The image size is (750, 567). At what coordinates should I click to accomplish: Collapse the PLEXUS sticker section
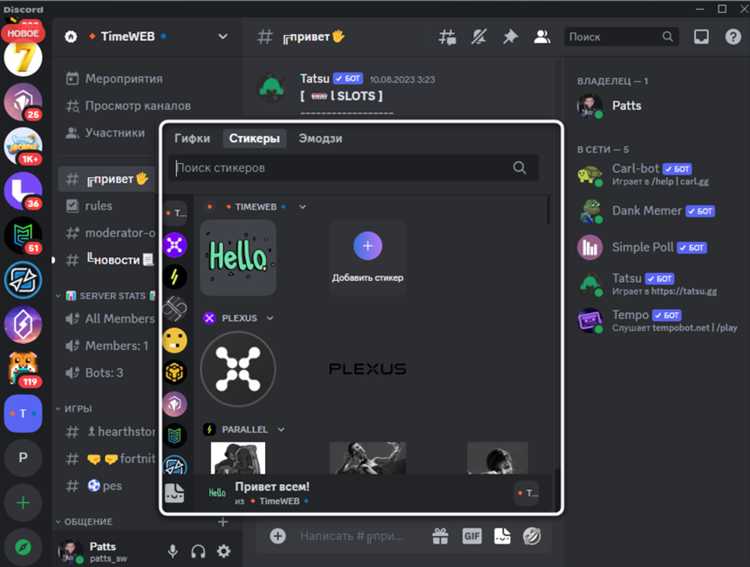270,318
